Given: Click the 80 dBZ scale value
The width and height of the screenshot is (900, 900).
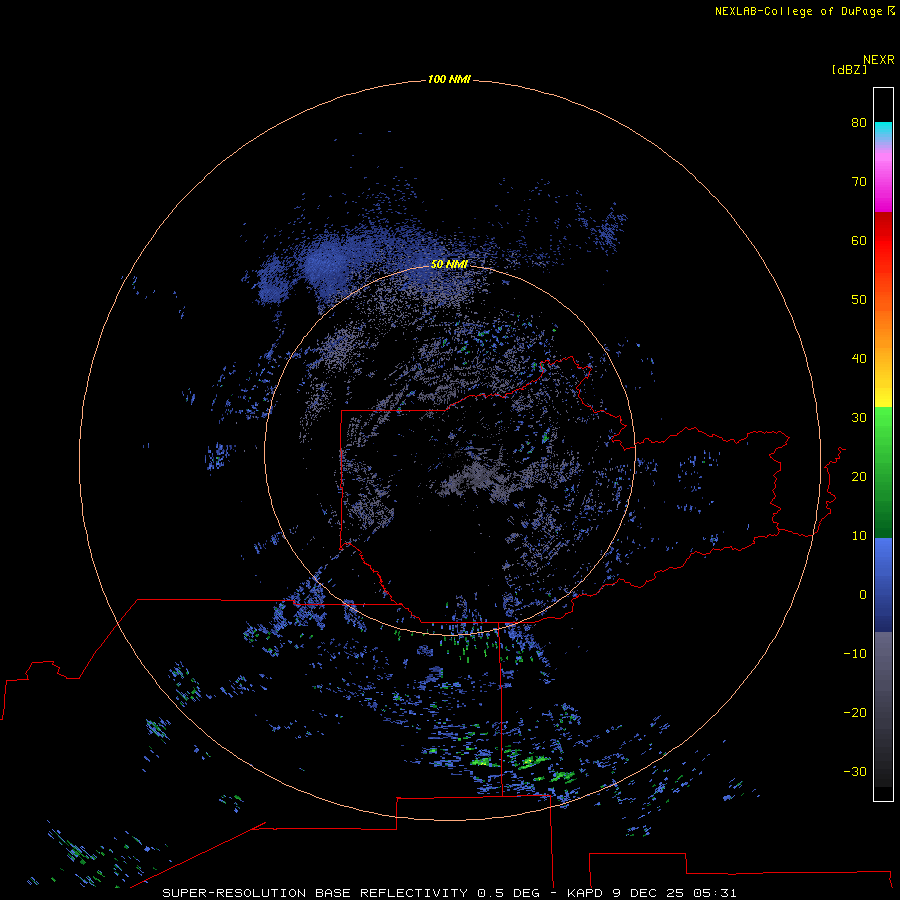Looking at the screenshot, I should point(859,122).
